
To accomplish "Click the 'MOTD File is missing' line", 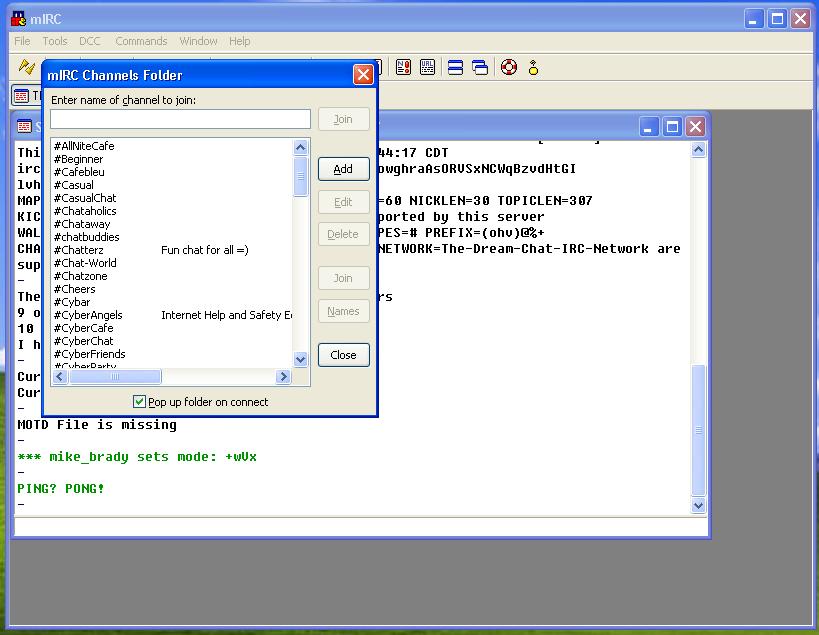I will 97,425.
